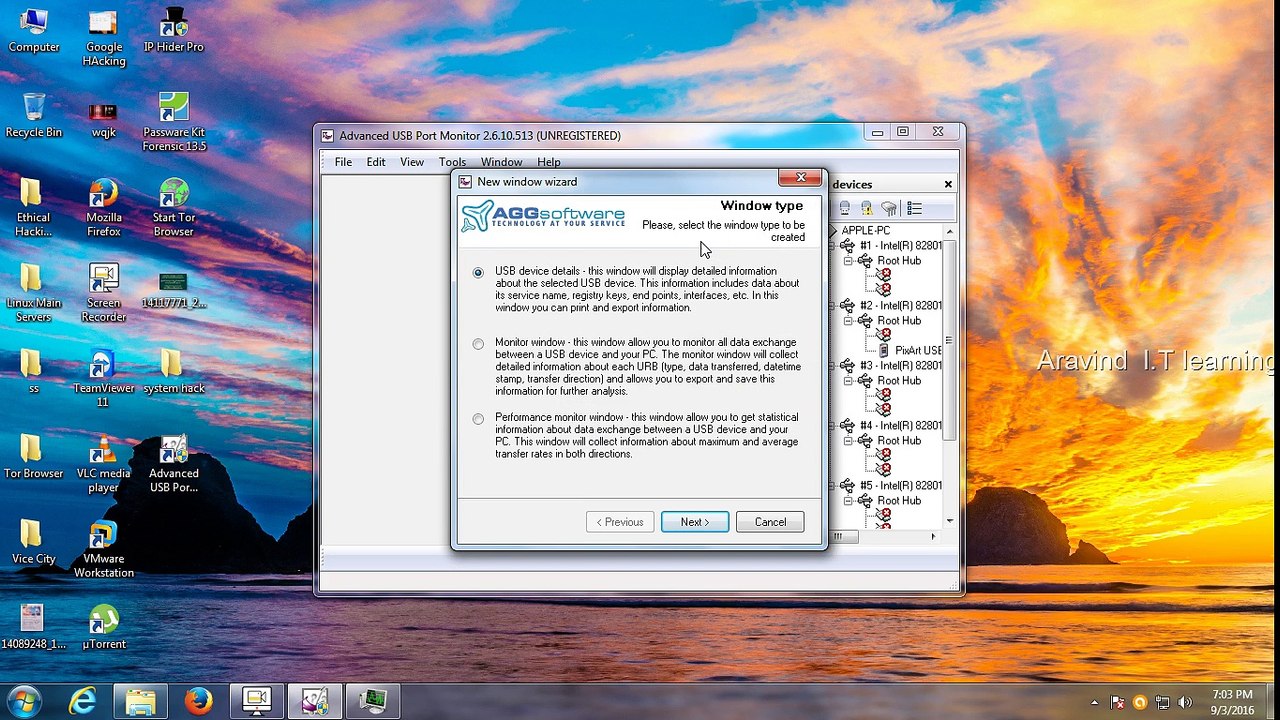1280x720 pixels.
Task: Click the screen recorder taskbar button
Action: tap(257, 702)
